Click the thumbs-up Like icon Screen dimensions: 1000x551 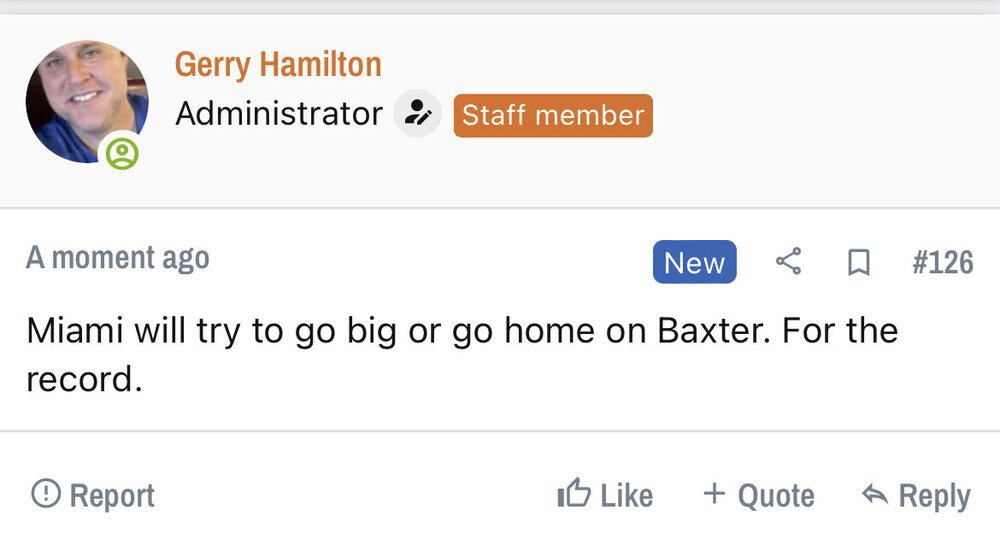(573, 494)
